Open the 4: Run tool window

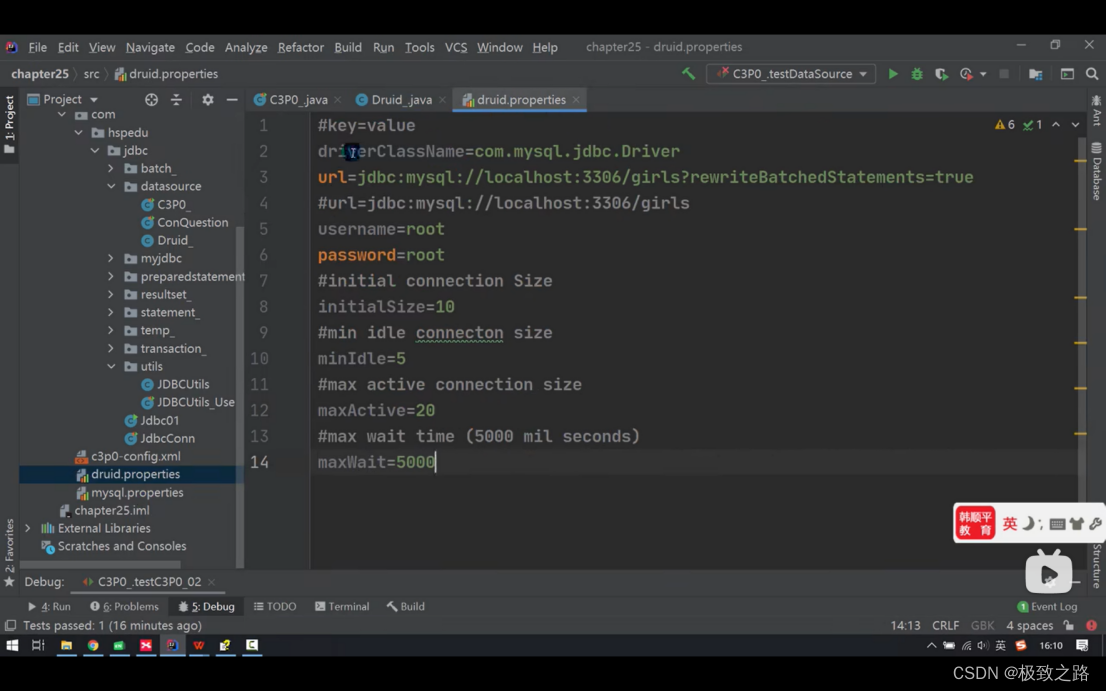pos(49,607)
